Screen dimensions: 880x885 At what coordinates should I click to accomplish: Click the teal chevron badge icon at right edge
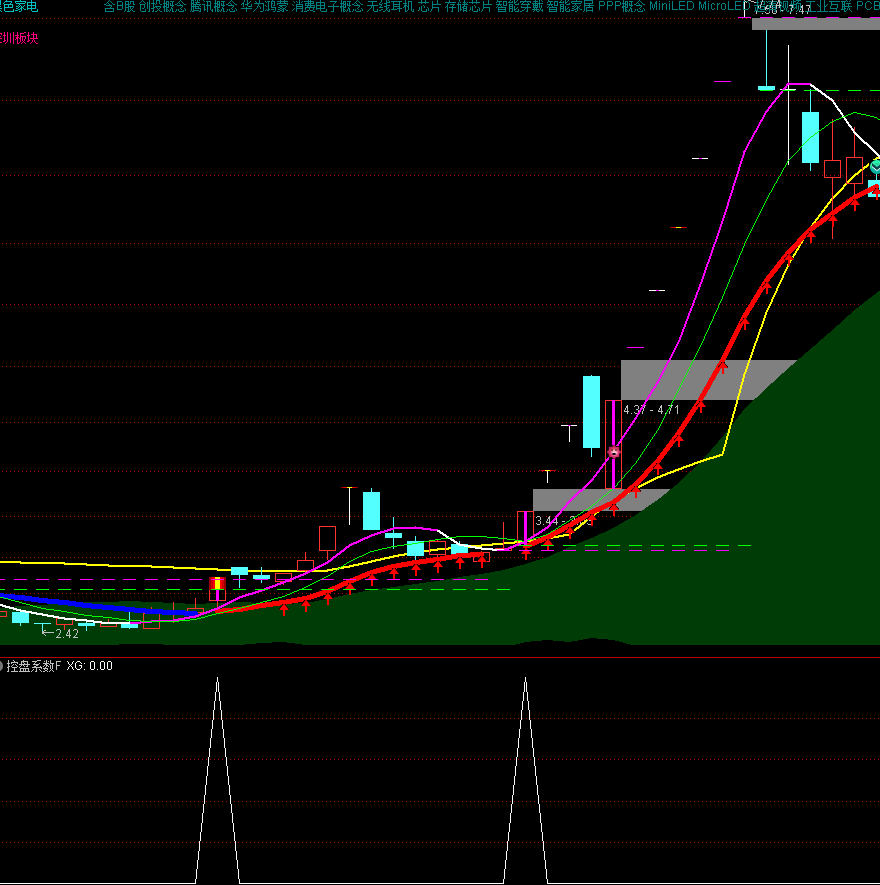point(875,165)
